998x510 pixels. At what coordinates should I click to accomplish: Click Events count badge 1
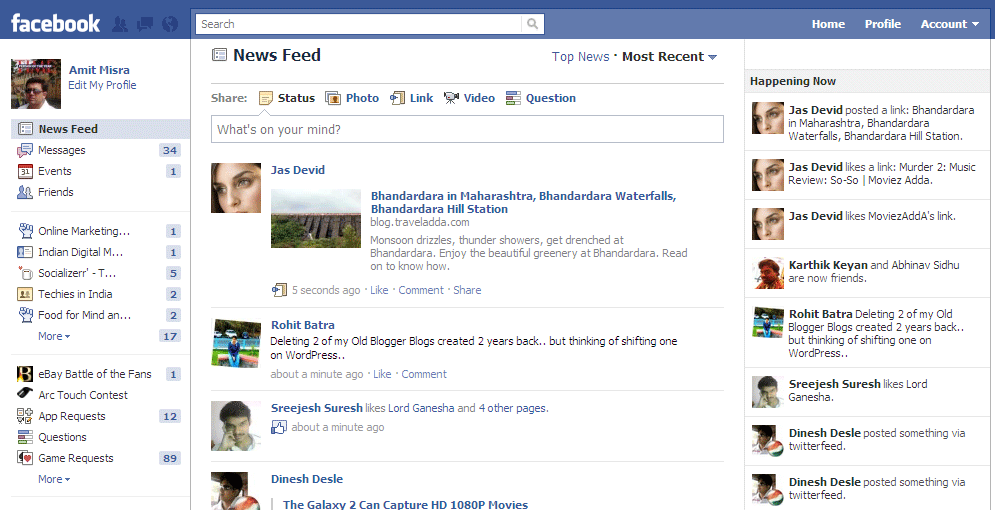173,171
